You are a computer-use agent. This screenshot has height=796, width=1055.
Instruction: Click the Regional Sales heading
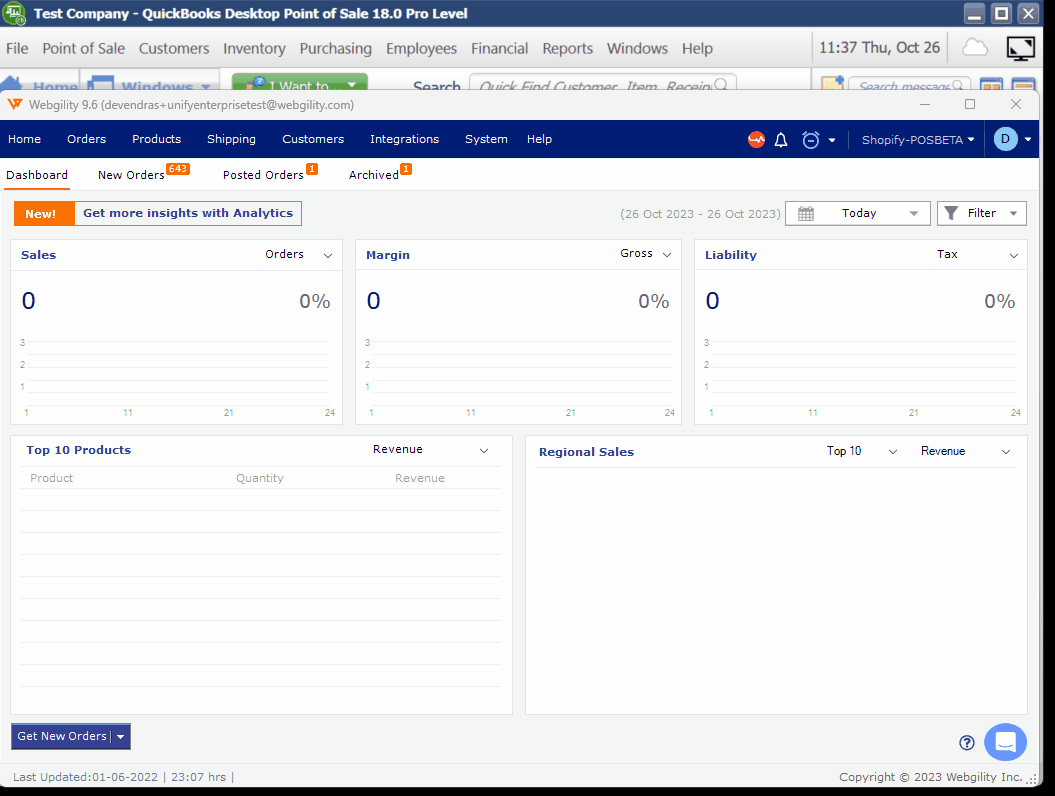pyautogui.click(x=586, y=452)
